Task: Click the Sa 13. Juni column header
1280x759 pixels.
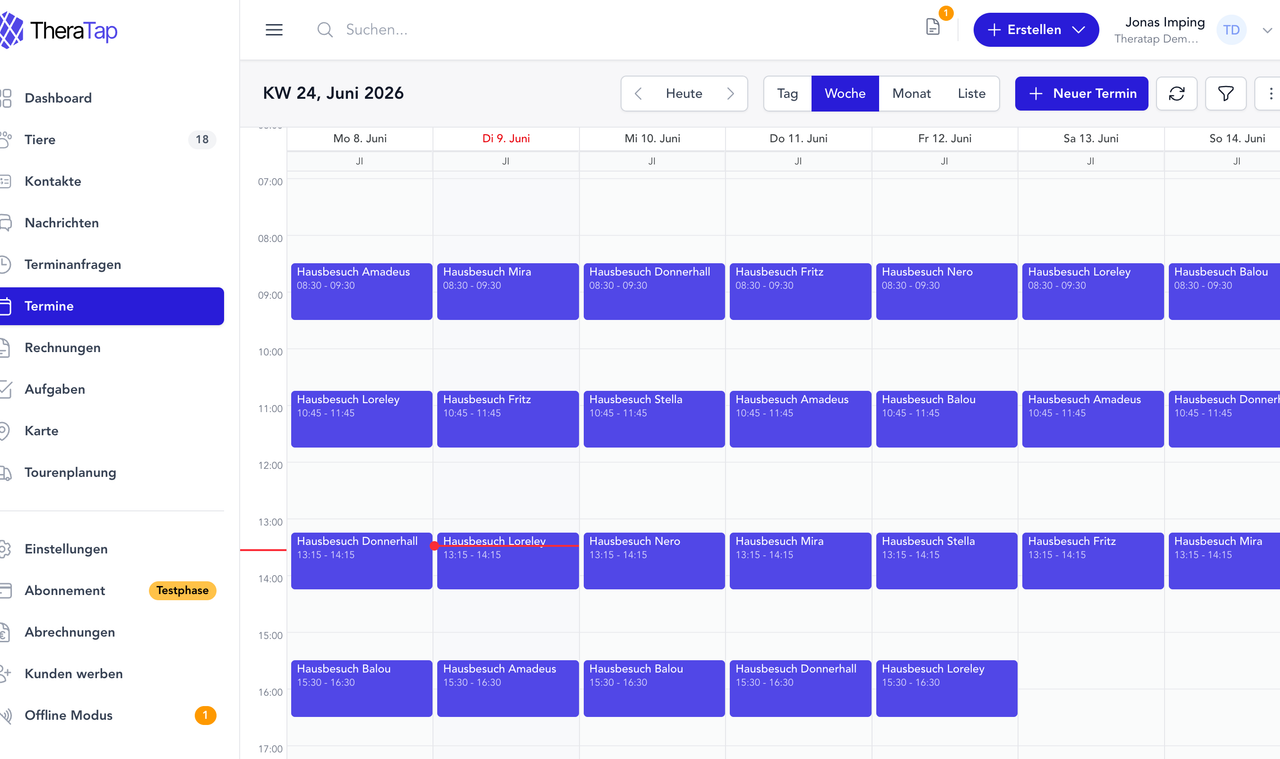Action: [x=1091, y=138]
